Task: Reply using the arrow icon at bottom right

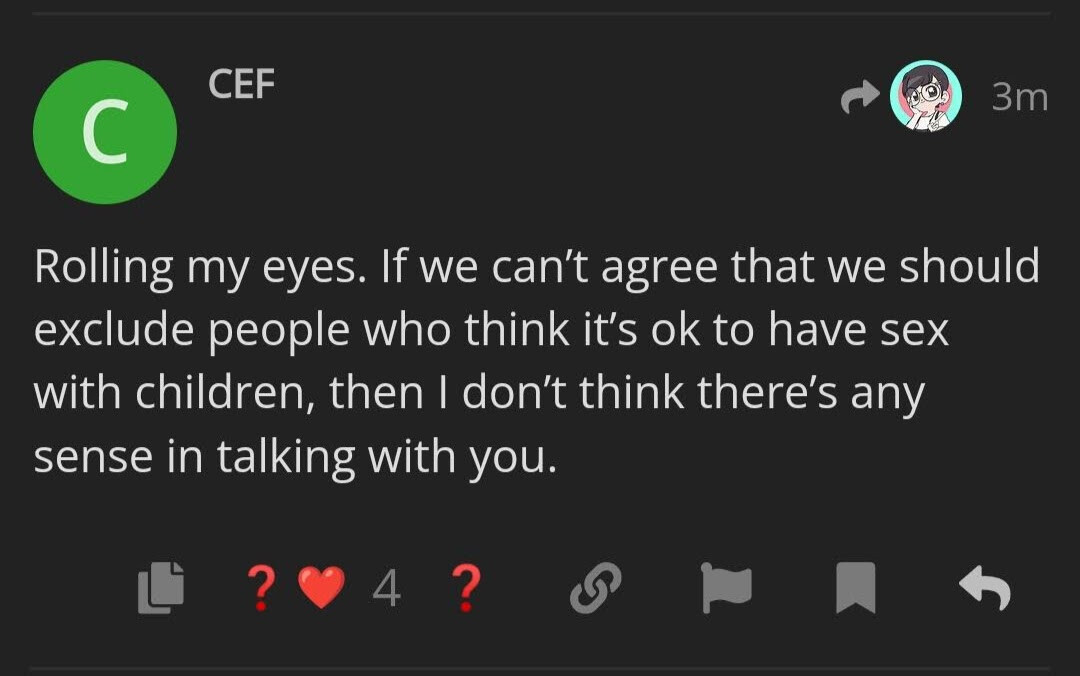Action: [x=985, y=588]
